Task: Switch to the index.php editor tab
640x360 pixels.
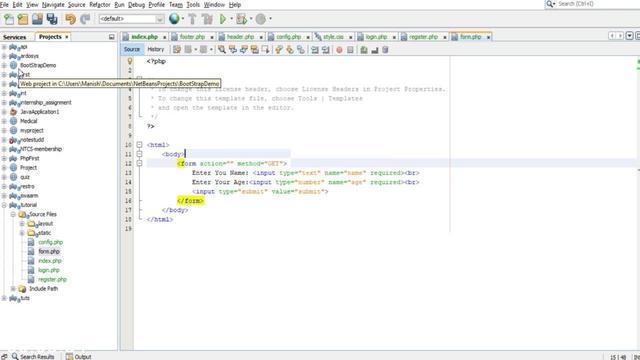Action: click(144, 37)
